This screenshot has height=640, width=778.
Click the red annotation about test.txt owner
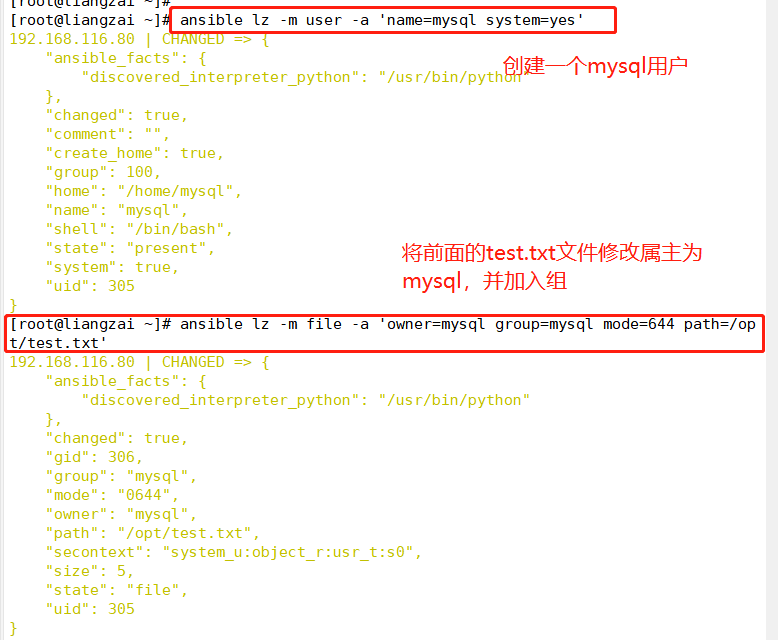(x=552, y=267)
